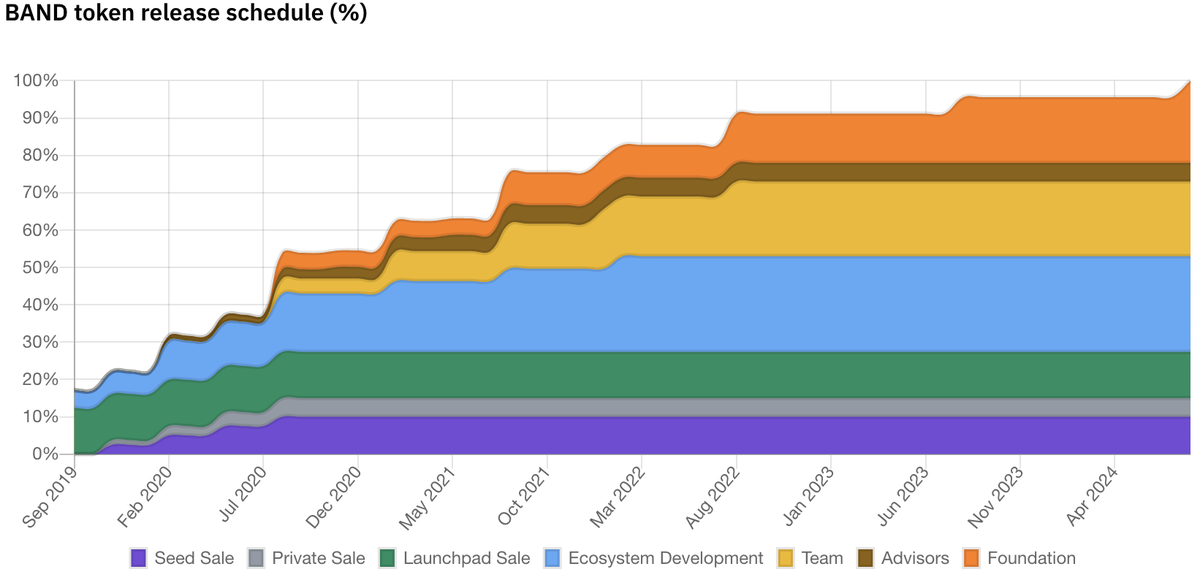Click the orange Foundation legend swatch
This screenshot has width=1200, height=580.
[x=973, y=558]
